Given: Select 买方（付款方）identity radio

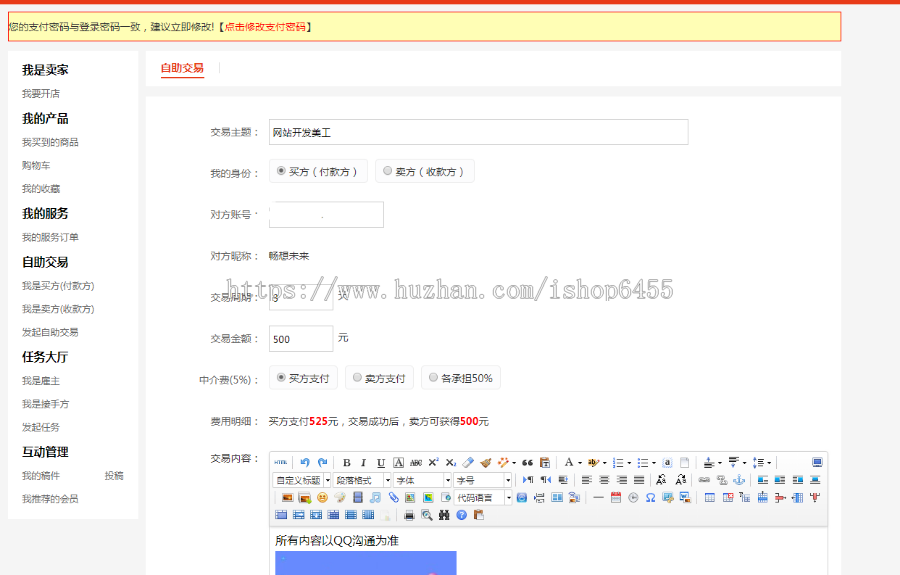Looking at the screenshot, I should tap(281, 170).
